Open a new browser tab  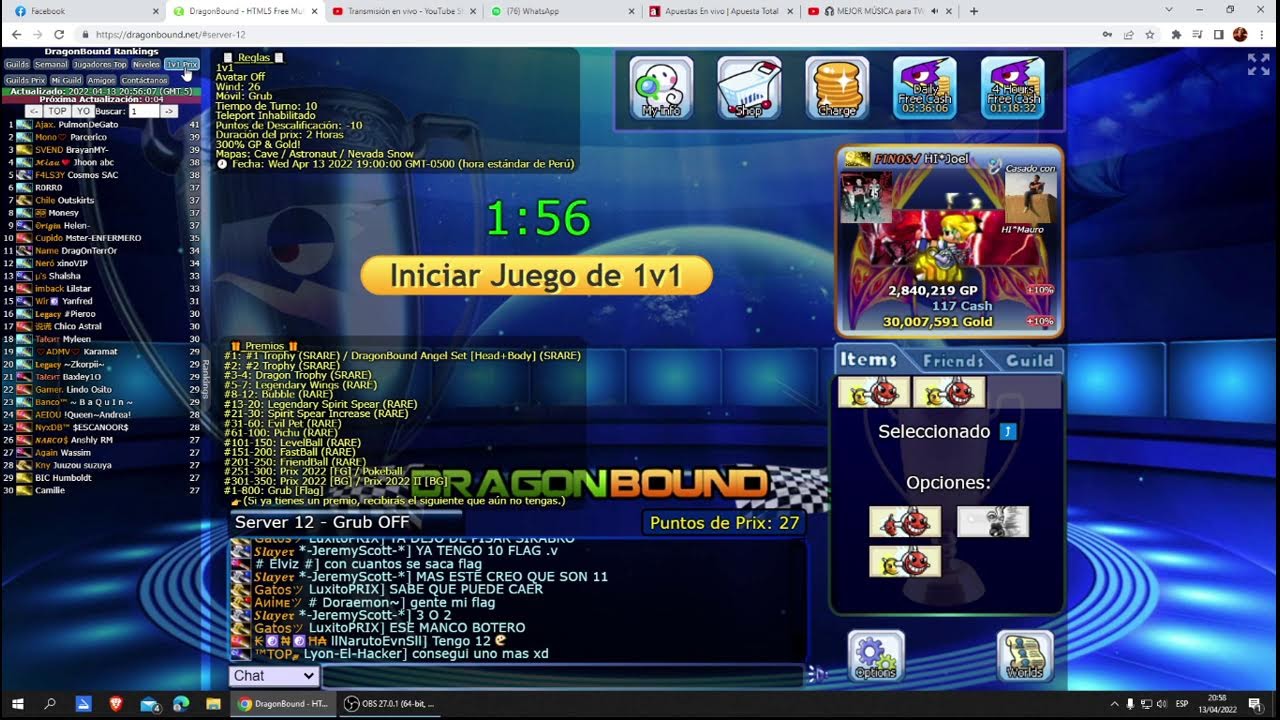[974, 11]
